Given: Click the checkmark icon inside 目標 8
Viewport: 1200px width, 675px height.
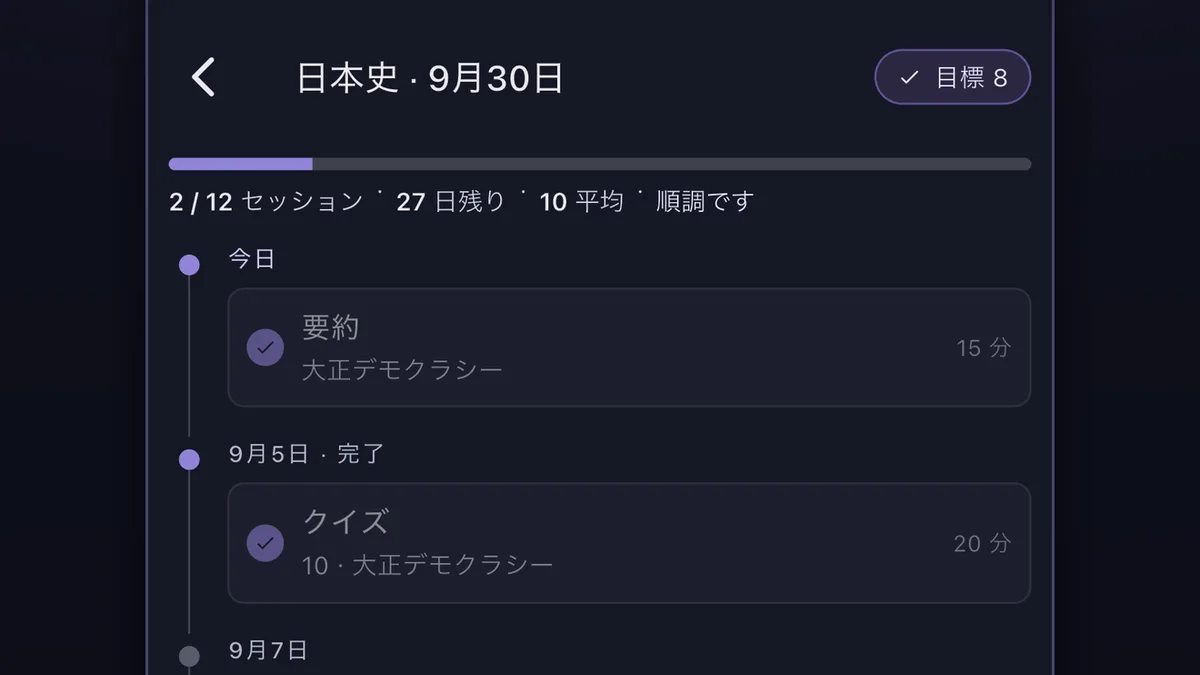Looking at the screenshot, I should pos(909,78).
